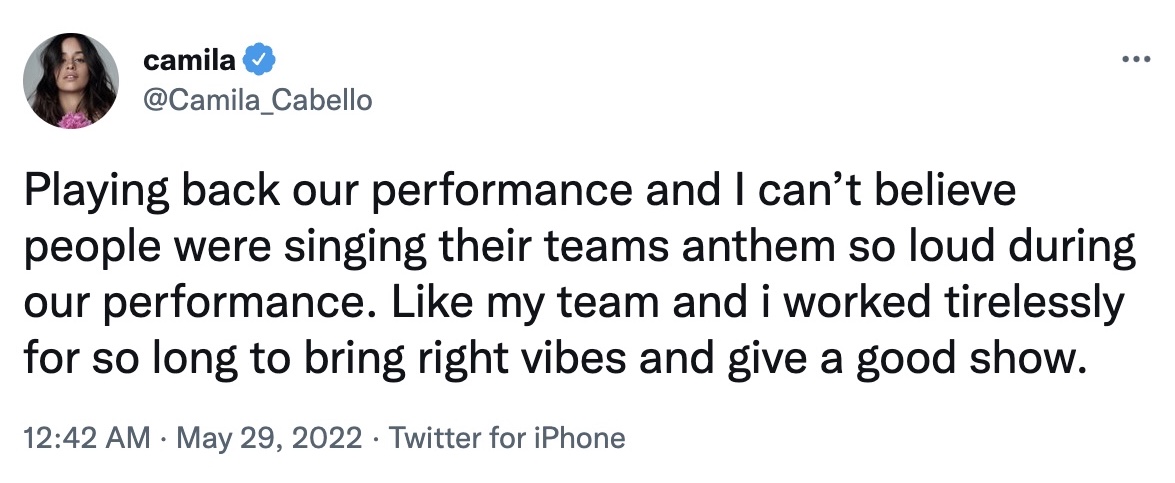
Task: Click the tweet line starting "for so long"
Action: tap(554, 358)
